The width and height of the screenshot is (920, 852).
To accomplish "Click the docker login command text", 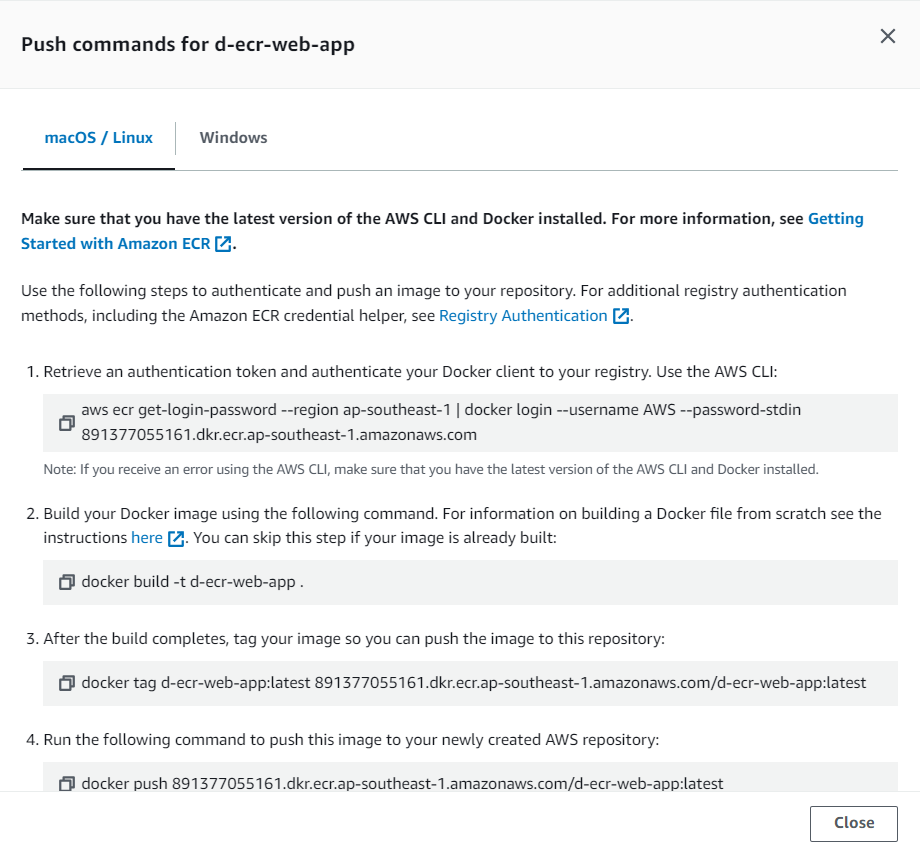I will [441, 422].
